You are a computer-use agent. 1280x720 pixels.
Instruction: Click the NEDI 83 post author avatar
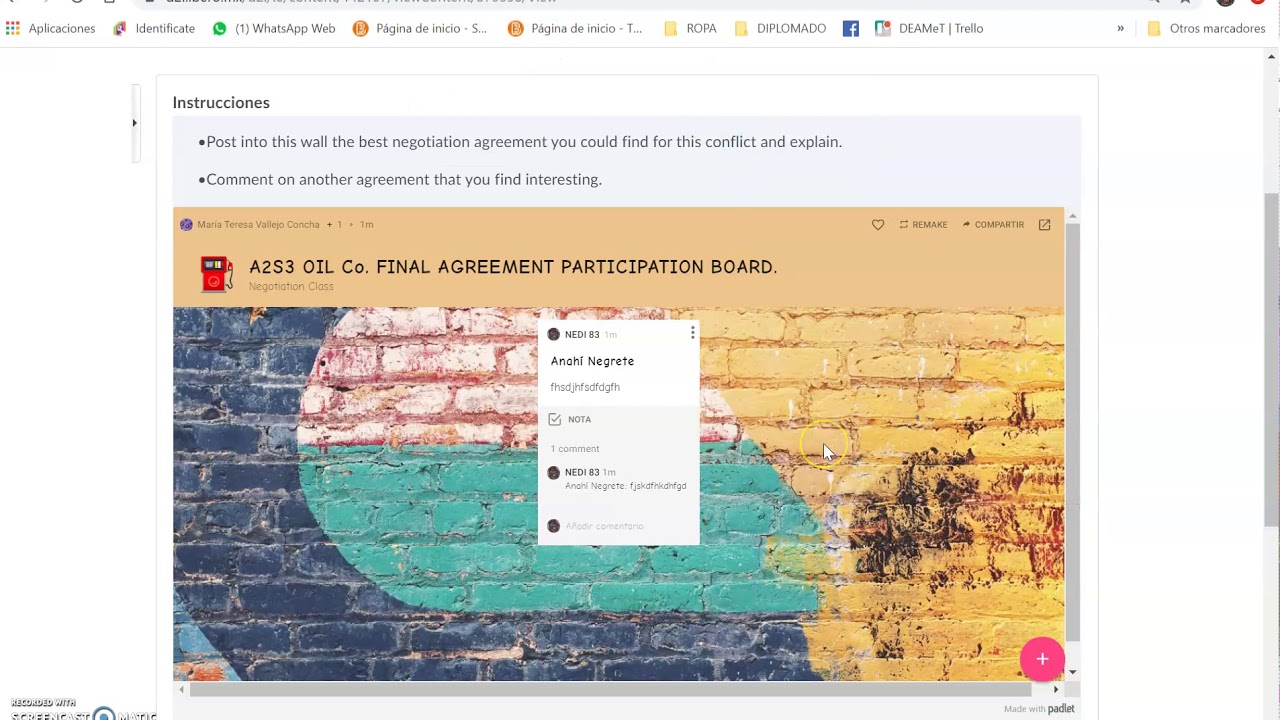[554, 335]
